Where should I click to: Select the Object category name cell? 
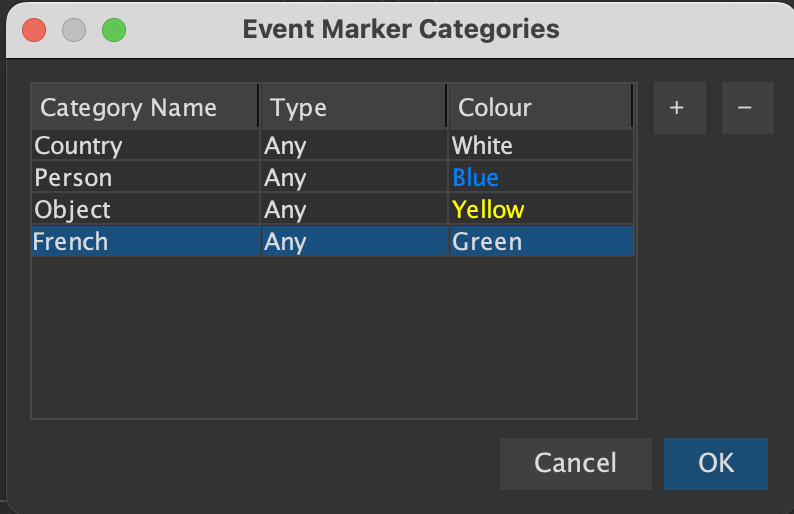(x=145, y=210)
